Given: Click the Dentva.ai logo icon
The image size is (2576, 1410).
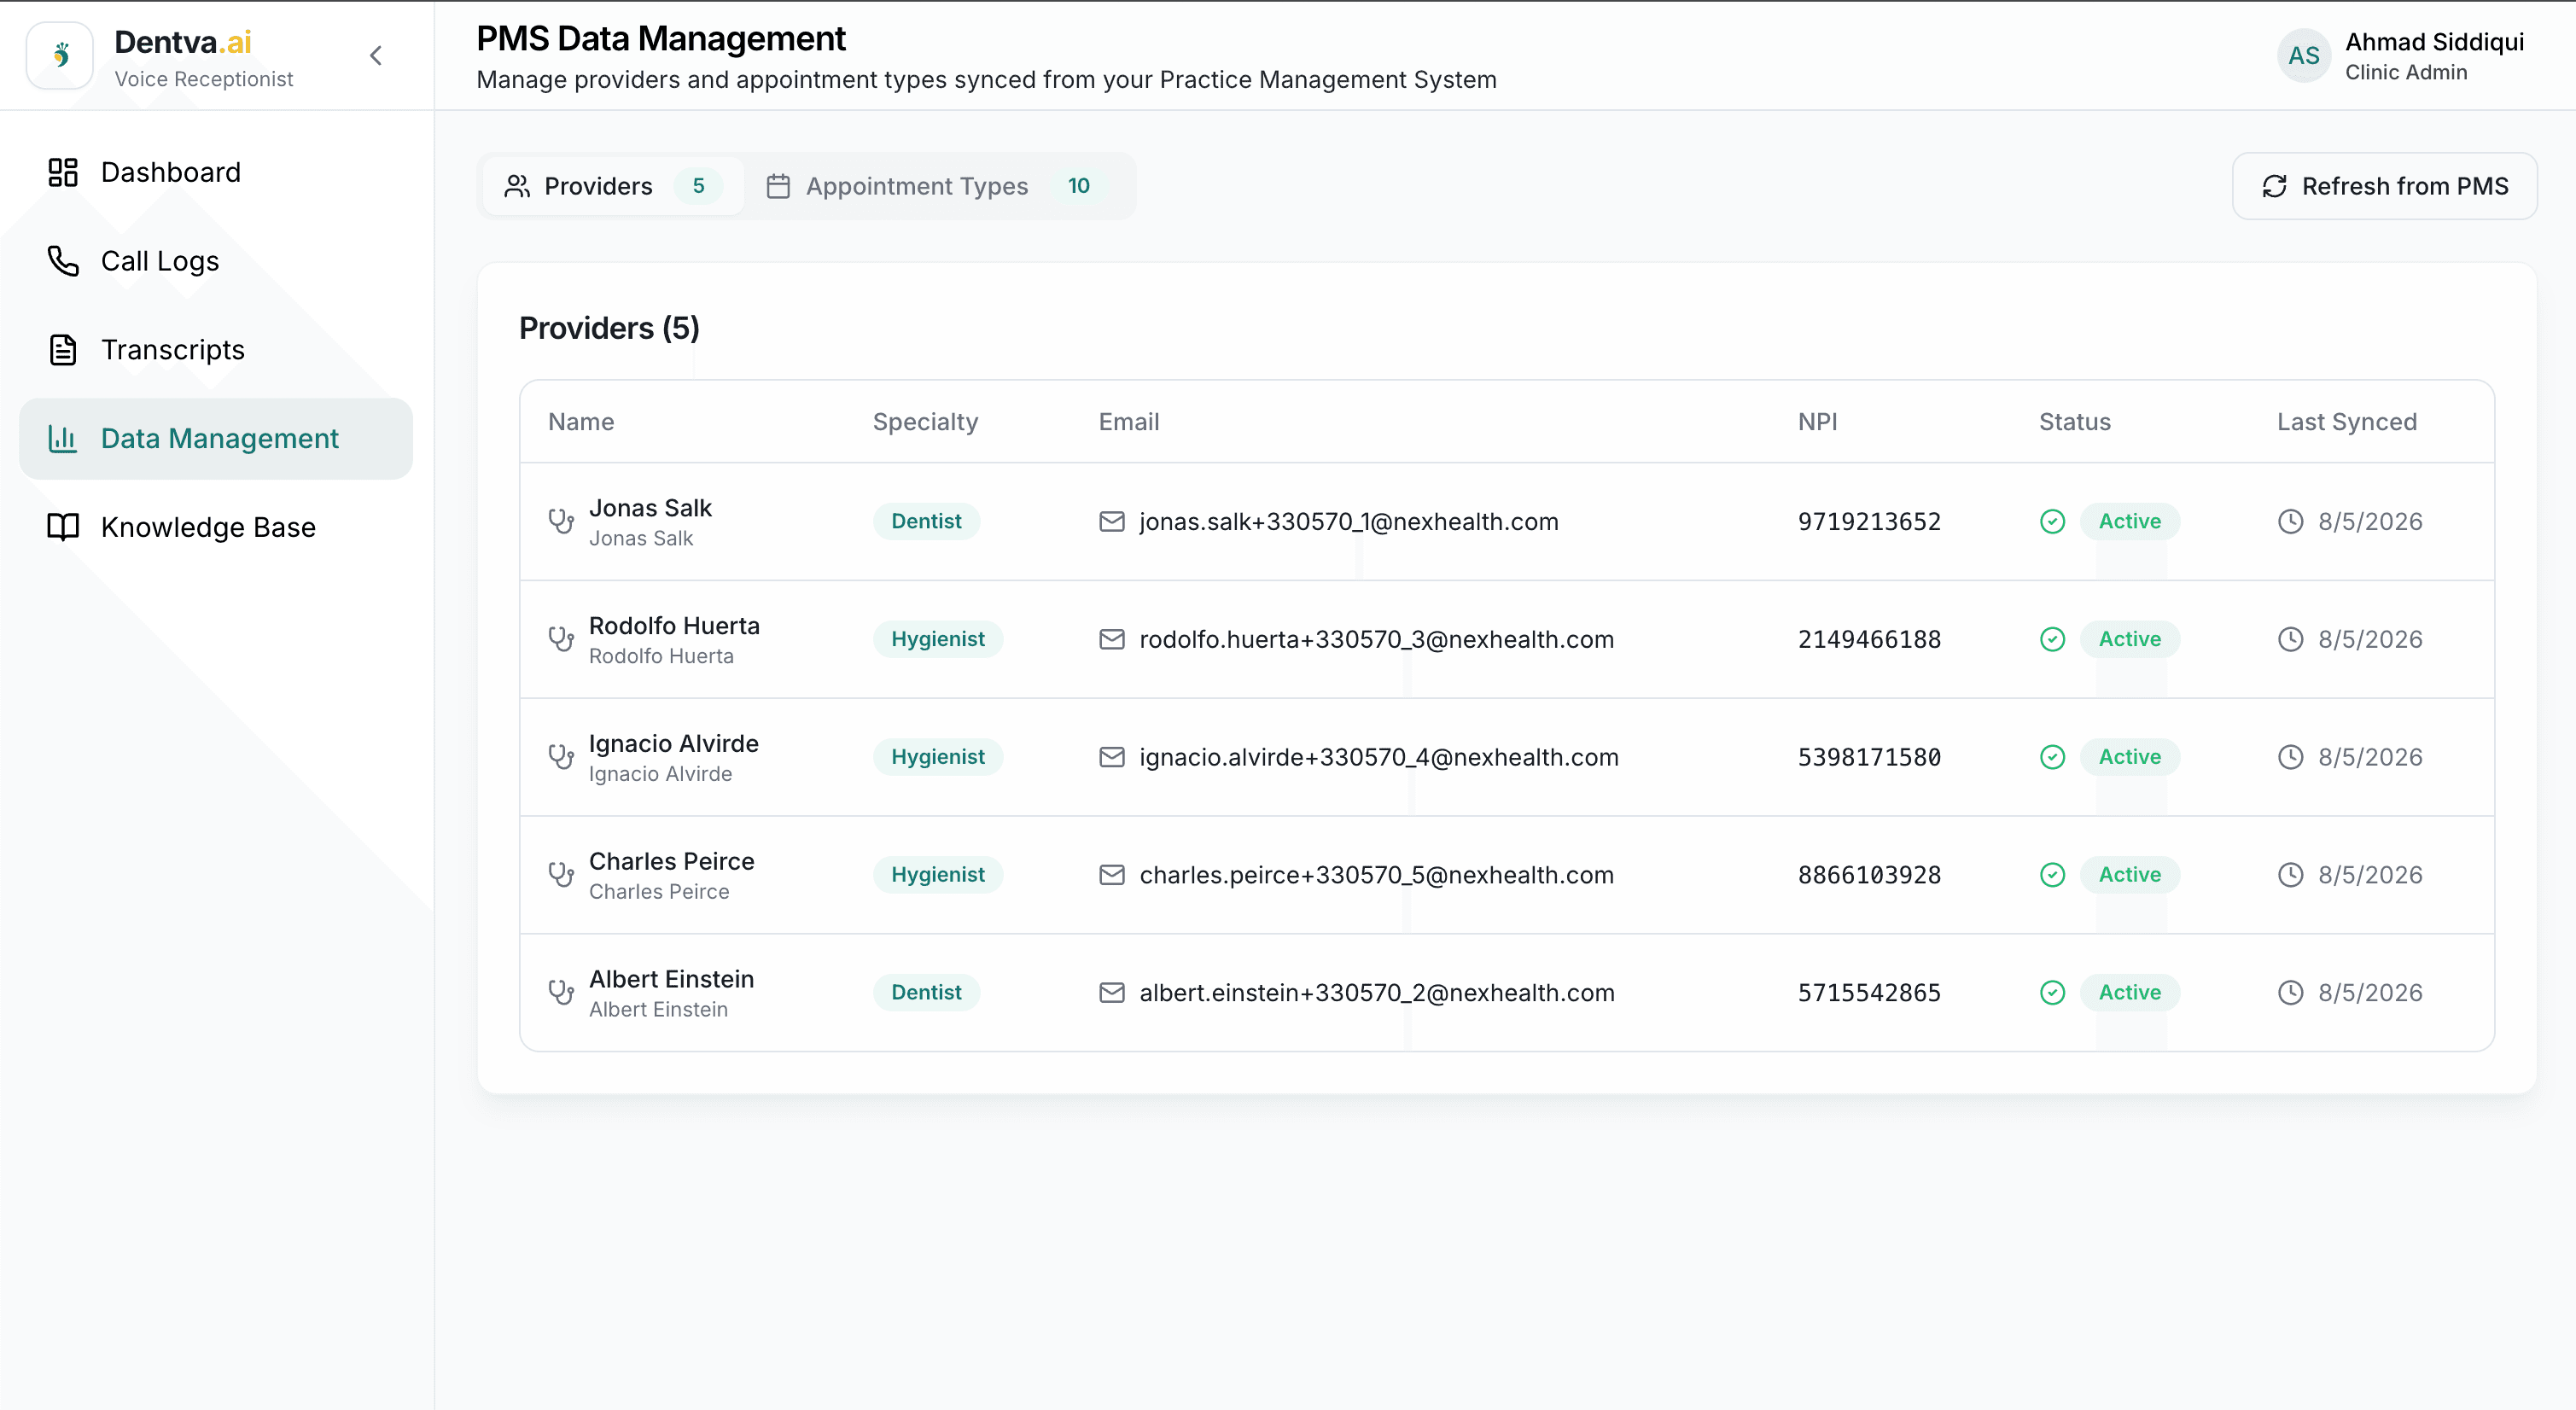Looking at the screenshot, I should coord(60,56).
